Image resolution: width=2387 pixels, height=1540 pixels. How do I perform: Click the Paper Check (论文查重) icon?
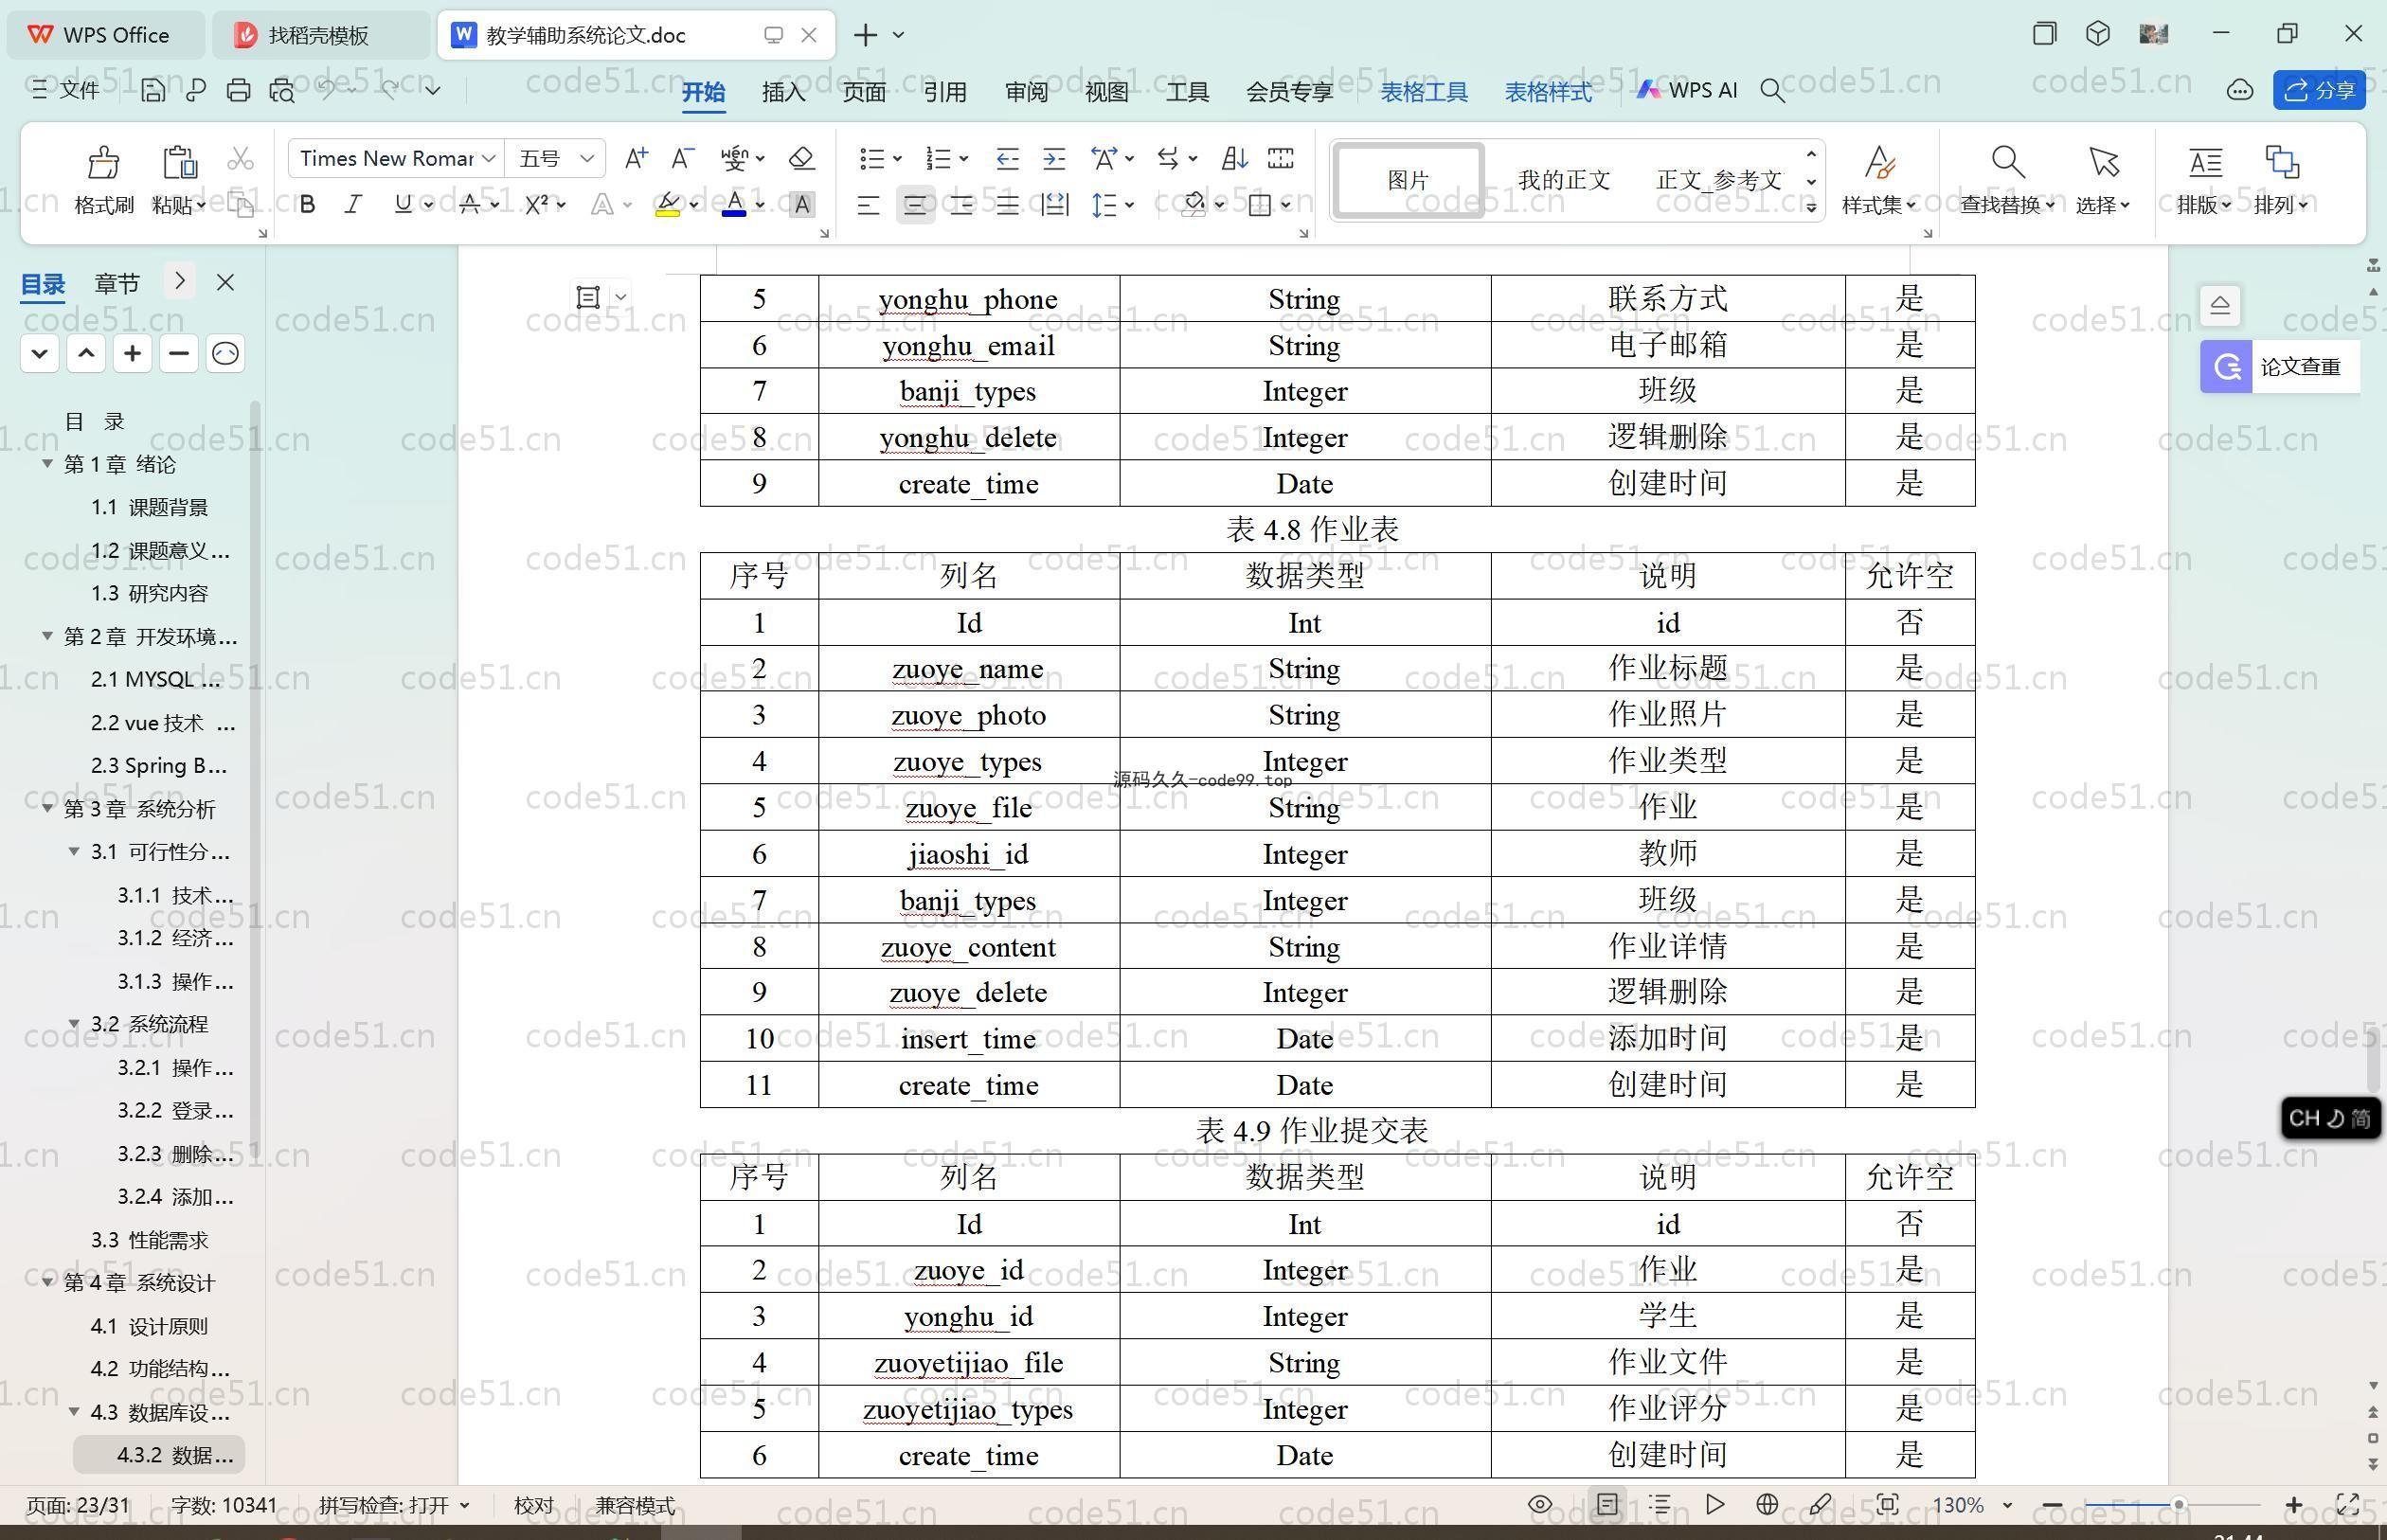coord(2226,367)
